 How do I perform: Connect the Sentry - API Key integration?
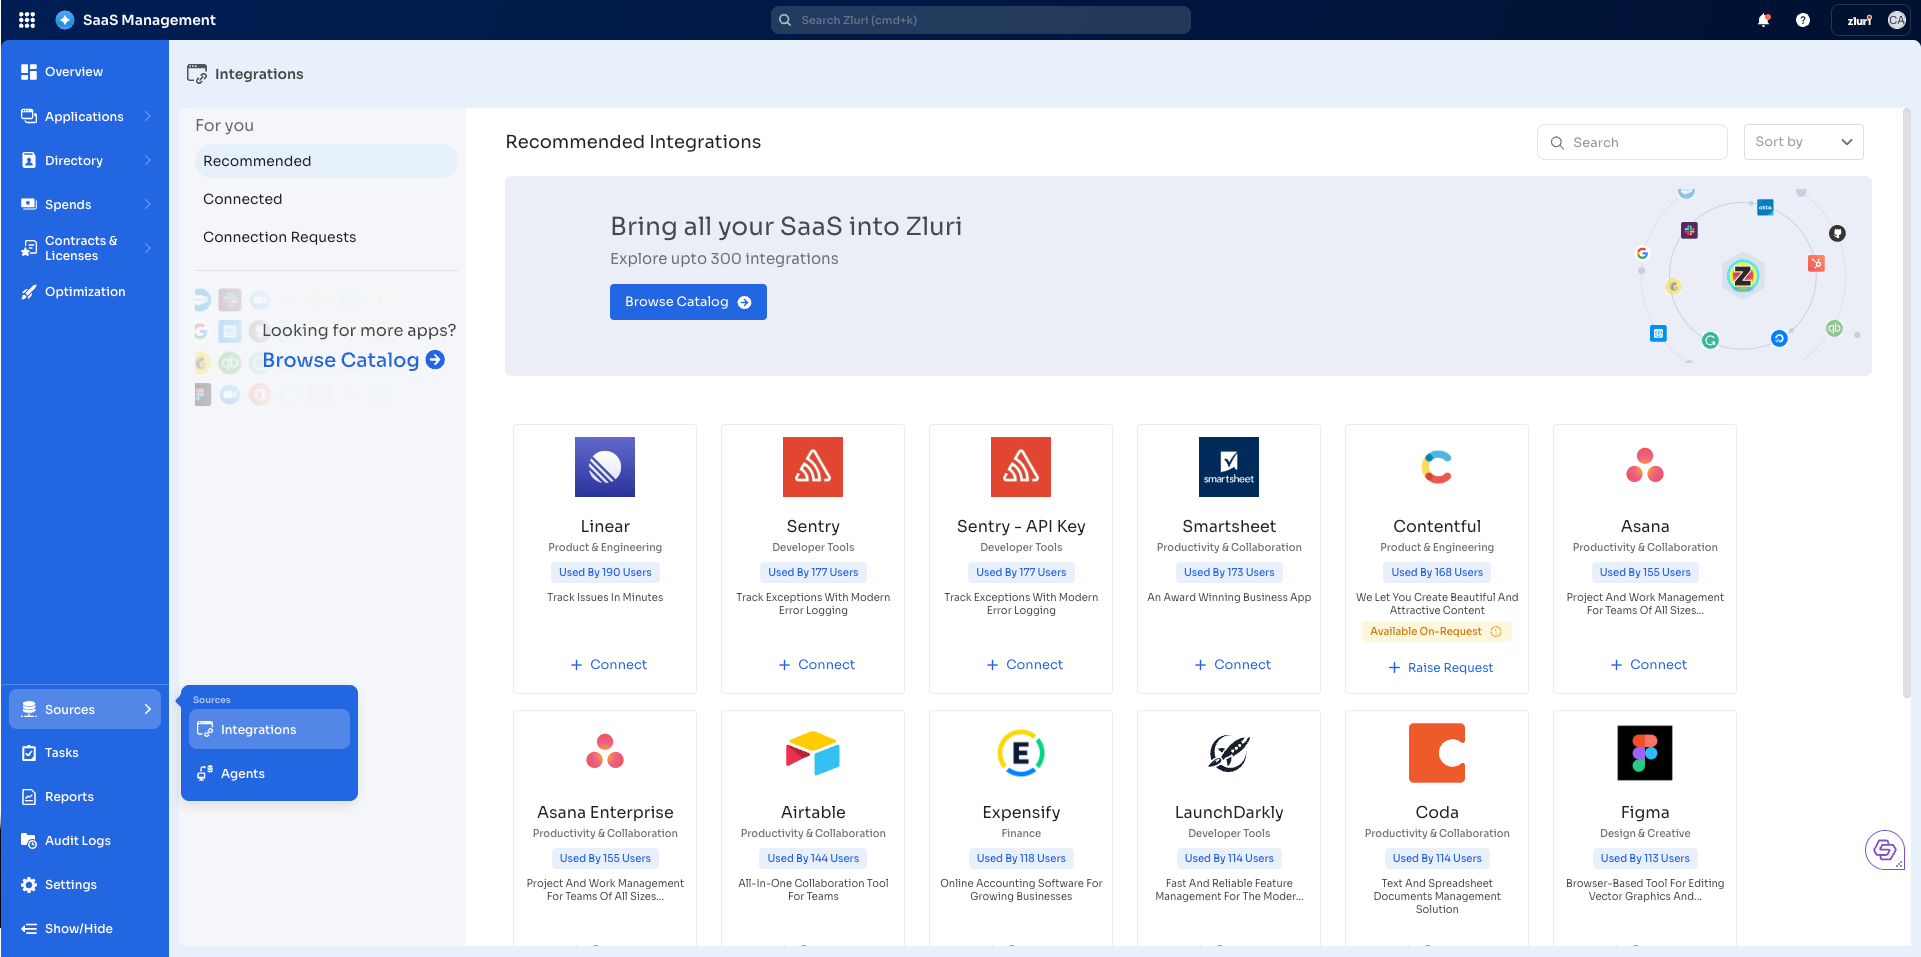click(x=1024, y=665)
